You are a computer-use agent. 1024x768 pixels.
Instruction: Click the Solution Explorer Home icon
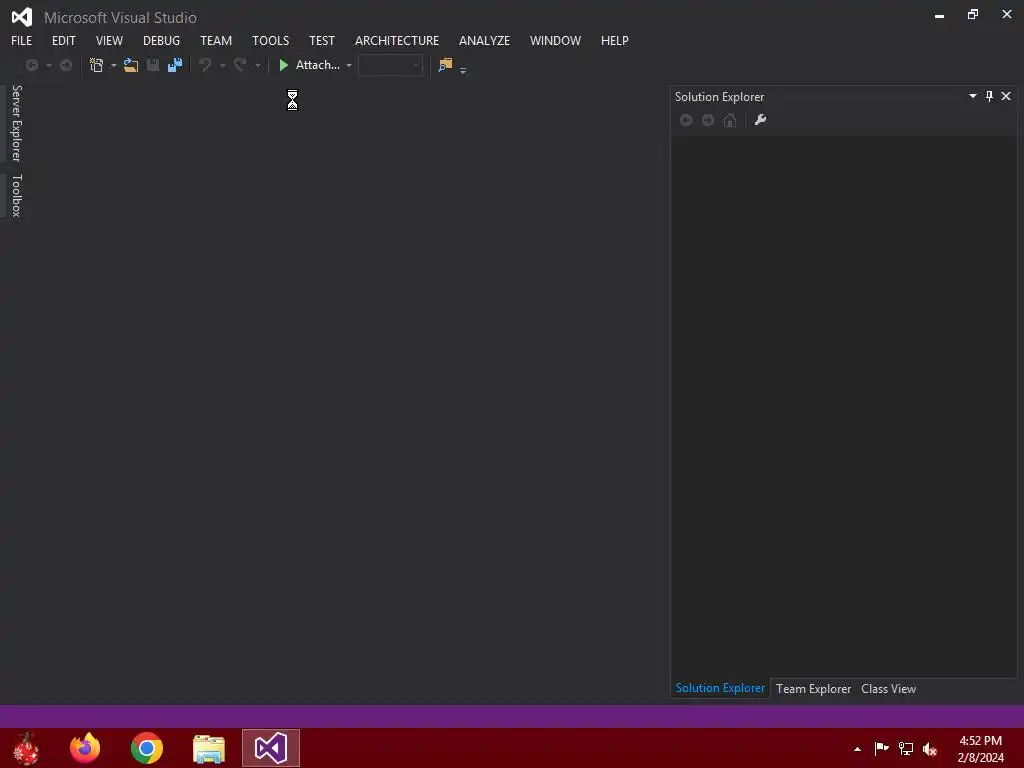730,120
